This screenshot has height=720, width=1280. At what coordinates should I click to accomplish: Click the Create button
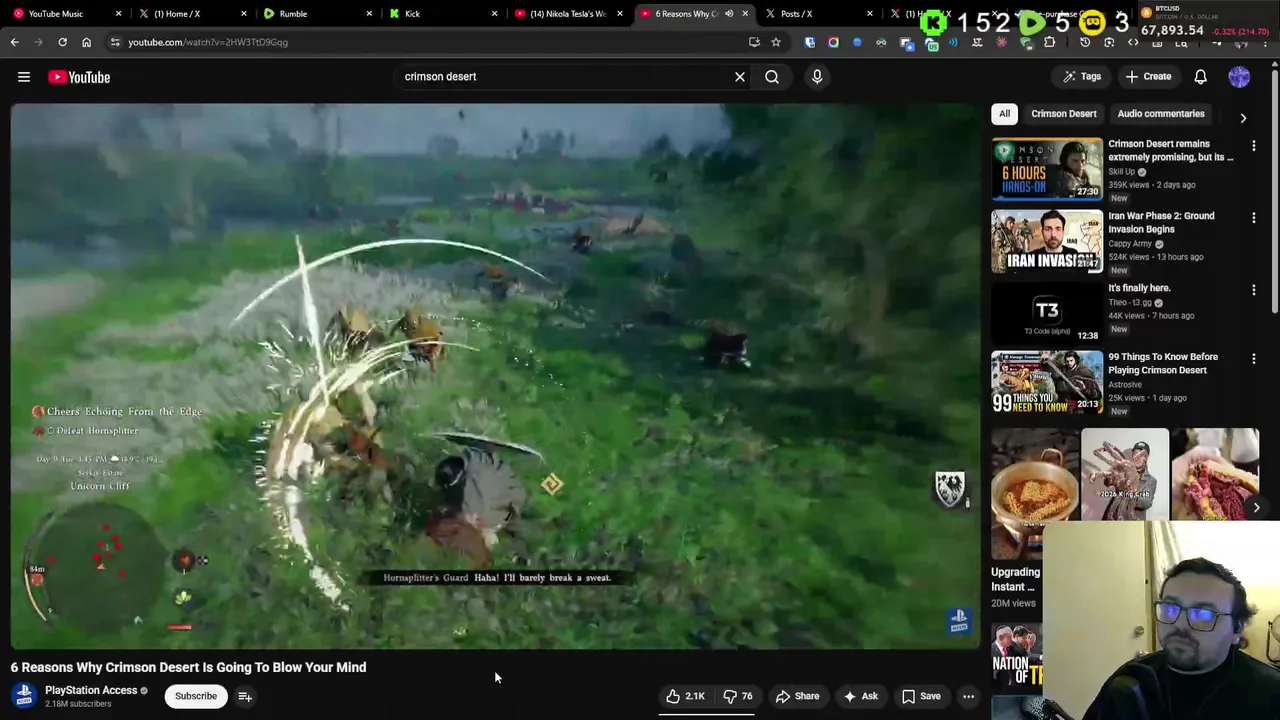point(1148,77)
